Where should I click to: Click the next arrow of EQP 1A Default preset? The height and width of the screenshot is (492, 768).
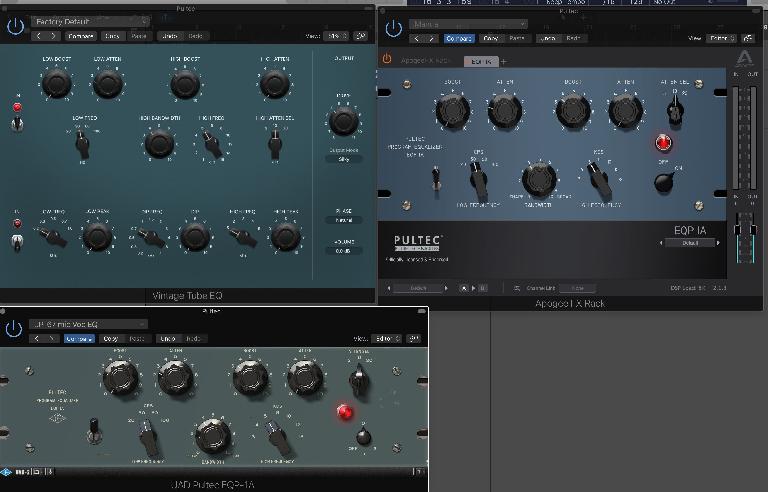[718, 243]
